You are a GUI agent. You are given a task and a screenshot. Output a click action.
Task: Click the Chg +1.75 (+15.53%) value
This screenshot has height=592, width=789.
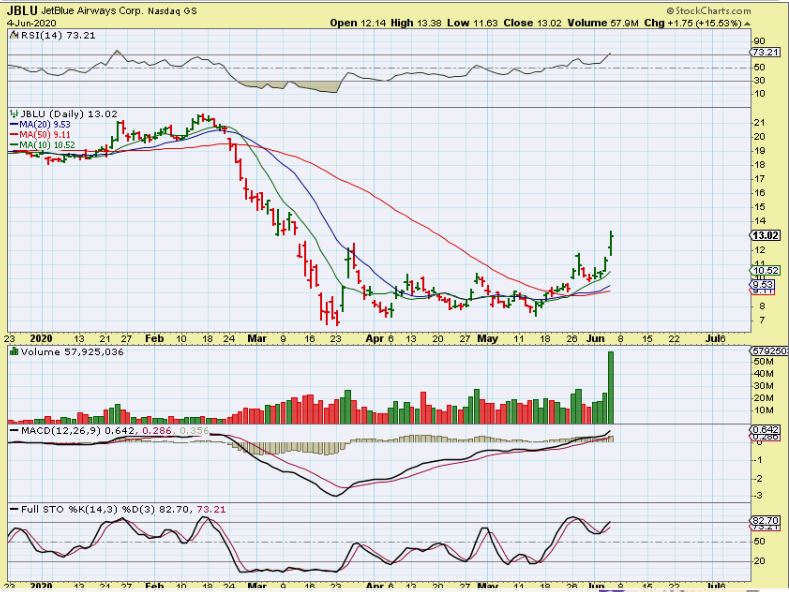[693, 23]
